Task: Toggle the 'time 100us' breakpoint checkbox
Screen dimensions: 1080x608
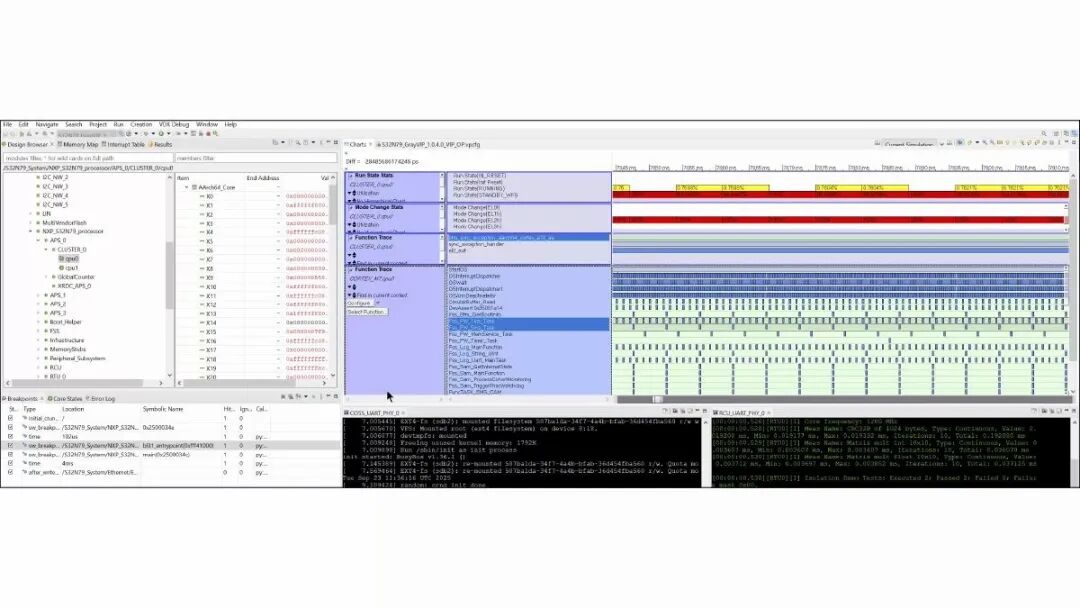Action: 11,436
